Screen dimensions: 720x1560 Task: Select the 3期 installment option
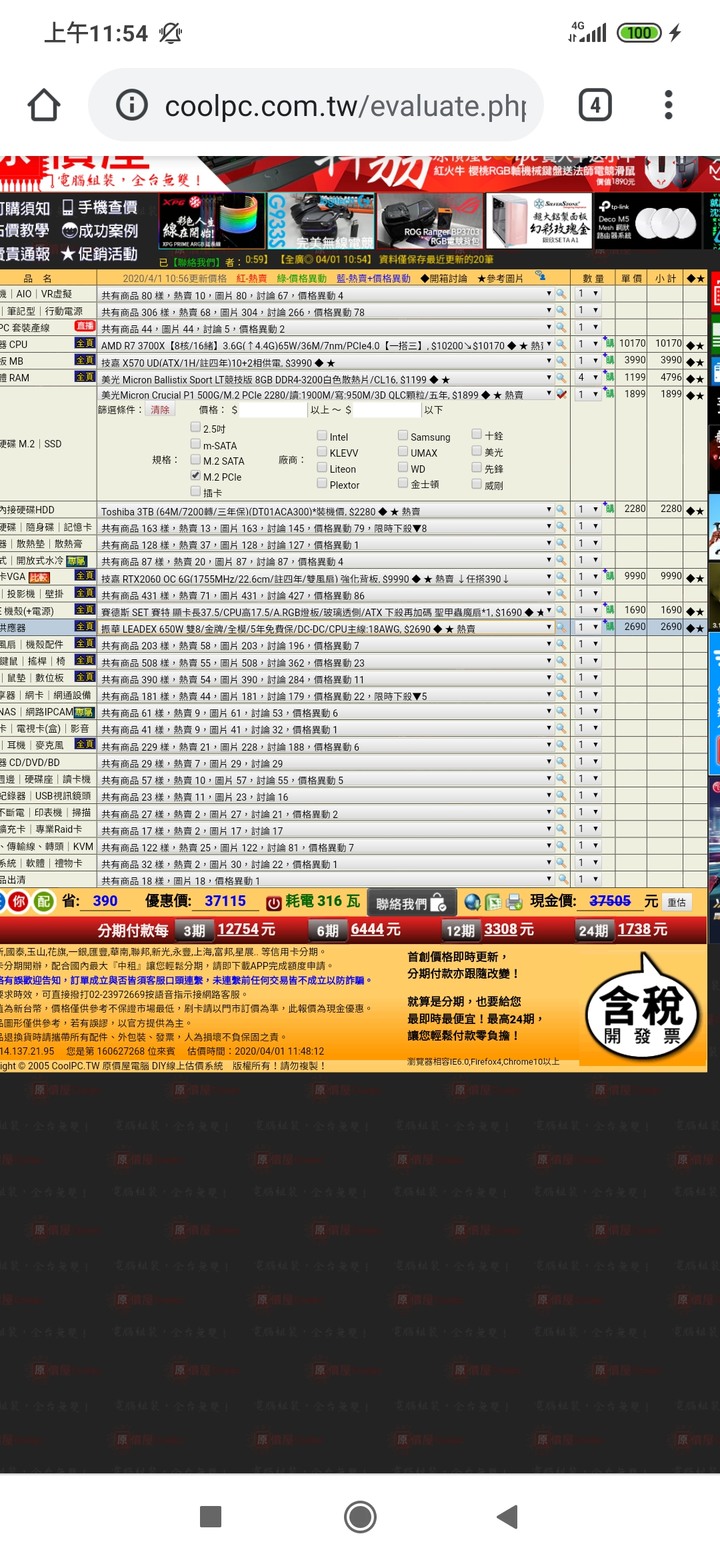click(x=193, y=931)
